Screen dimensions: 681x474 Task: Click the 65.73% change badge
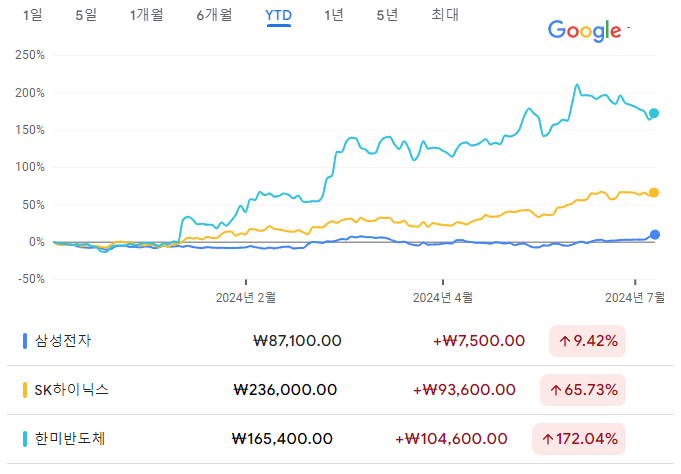583,390
